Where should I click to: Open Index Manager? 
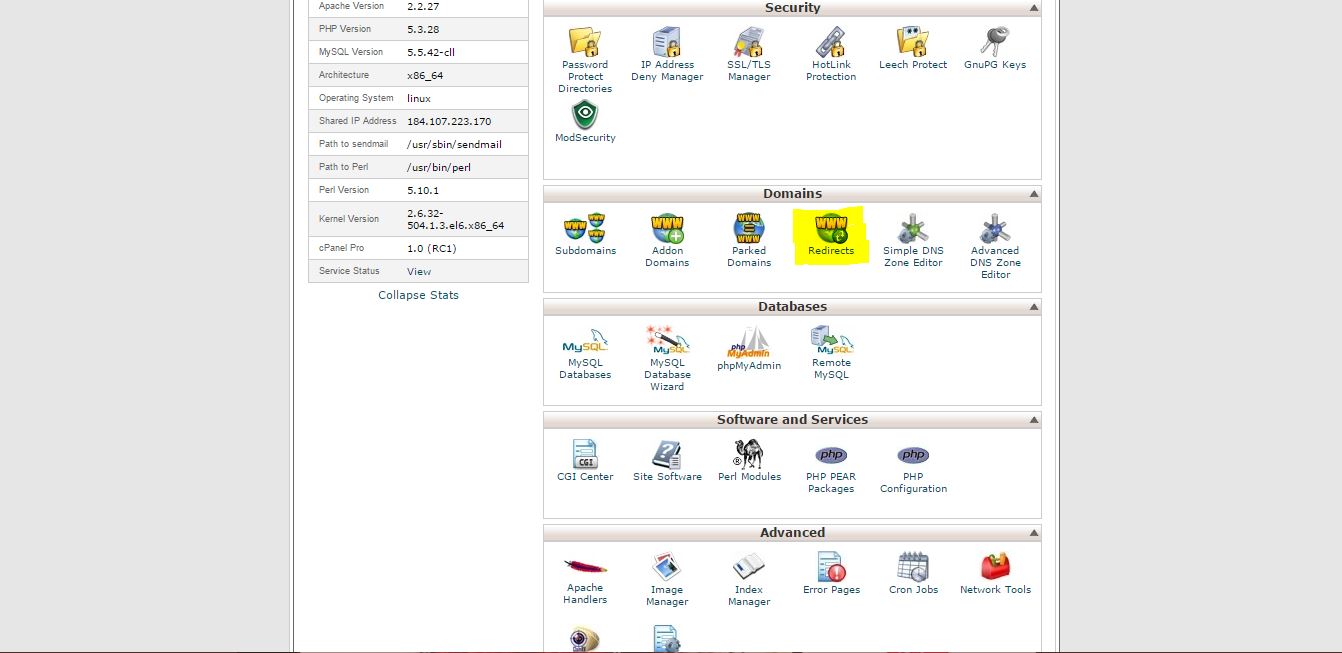pyautogui.click(x=749, y=579)
